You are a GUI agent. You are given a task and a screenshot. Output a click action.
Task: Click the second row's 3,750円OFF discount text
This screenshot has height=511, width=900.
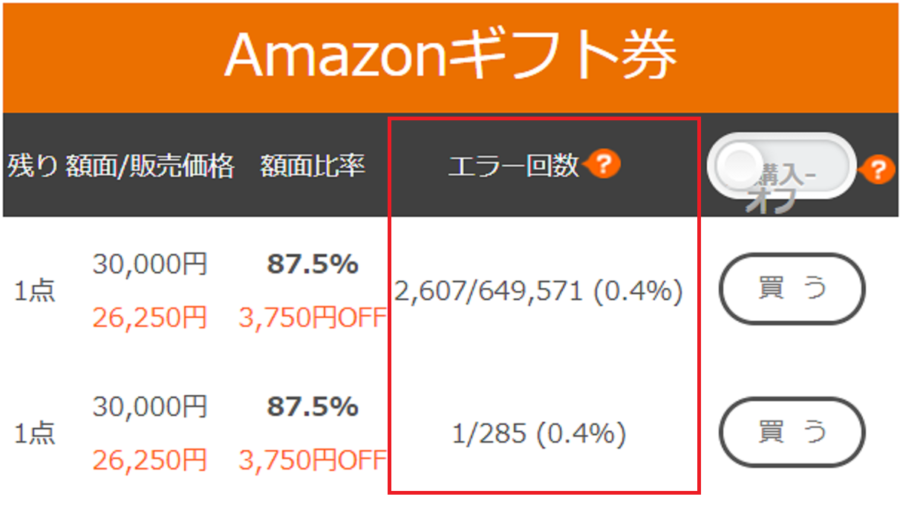tap(313, 460)
